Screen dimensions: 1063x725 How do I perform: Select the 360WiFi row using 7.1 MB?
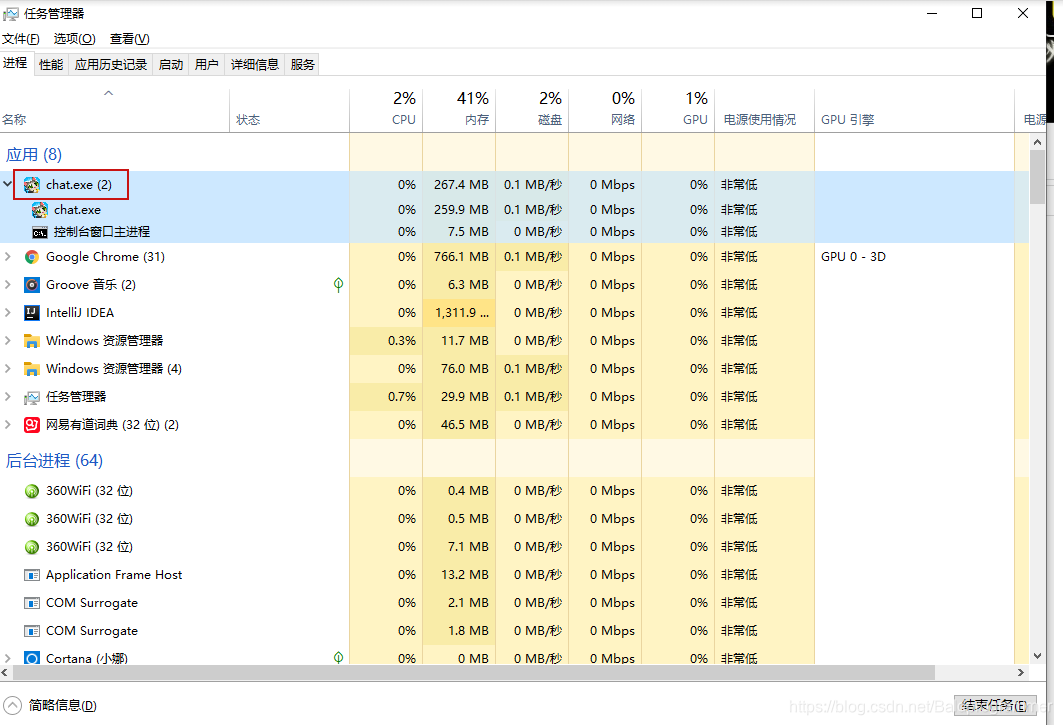pyautogui.click(x=515, y=547)
